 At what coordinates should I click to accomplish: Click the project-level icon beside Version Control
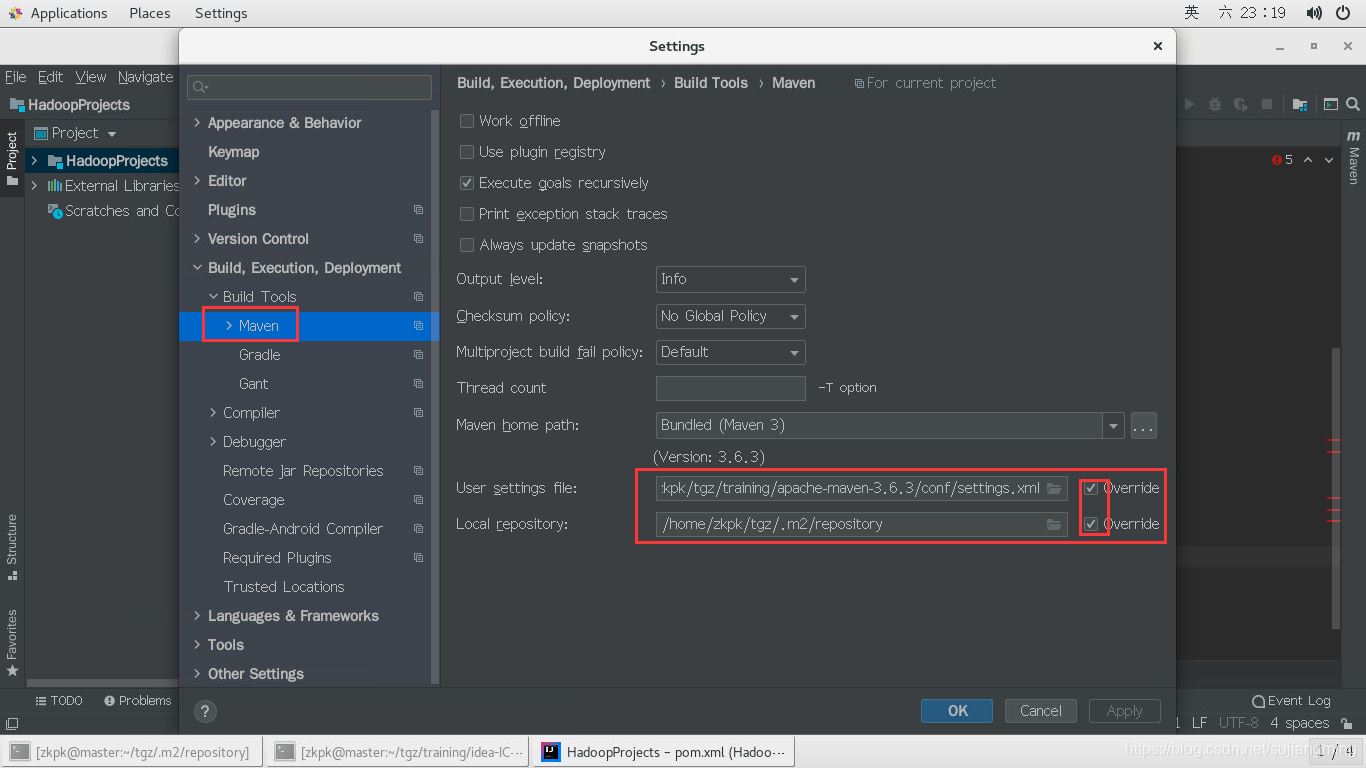pos(418,239)
